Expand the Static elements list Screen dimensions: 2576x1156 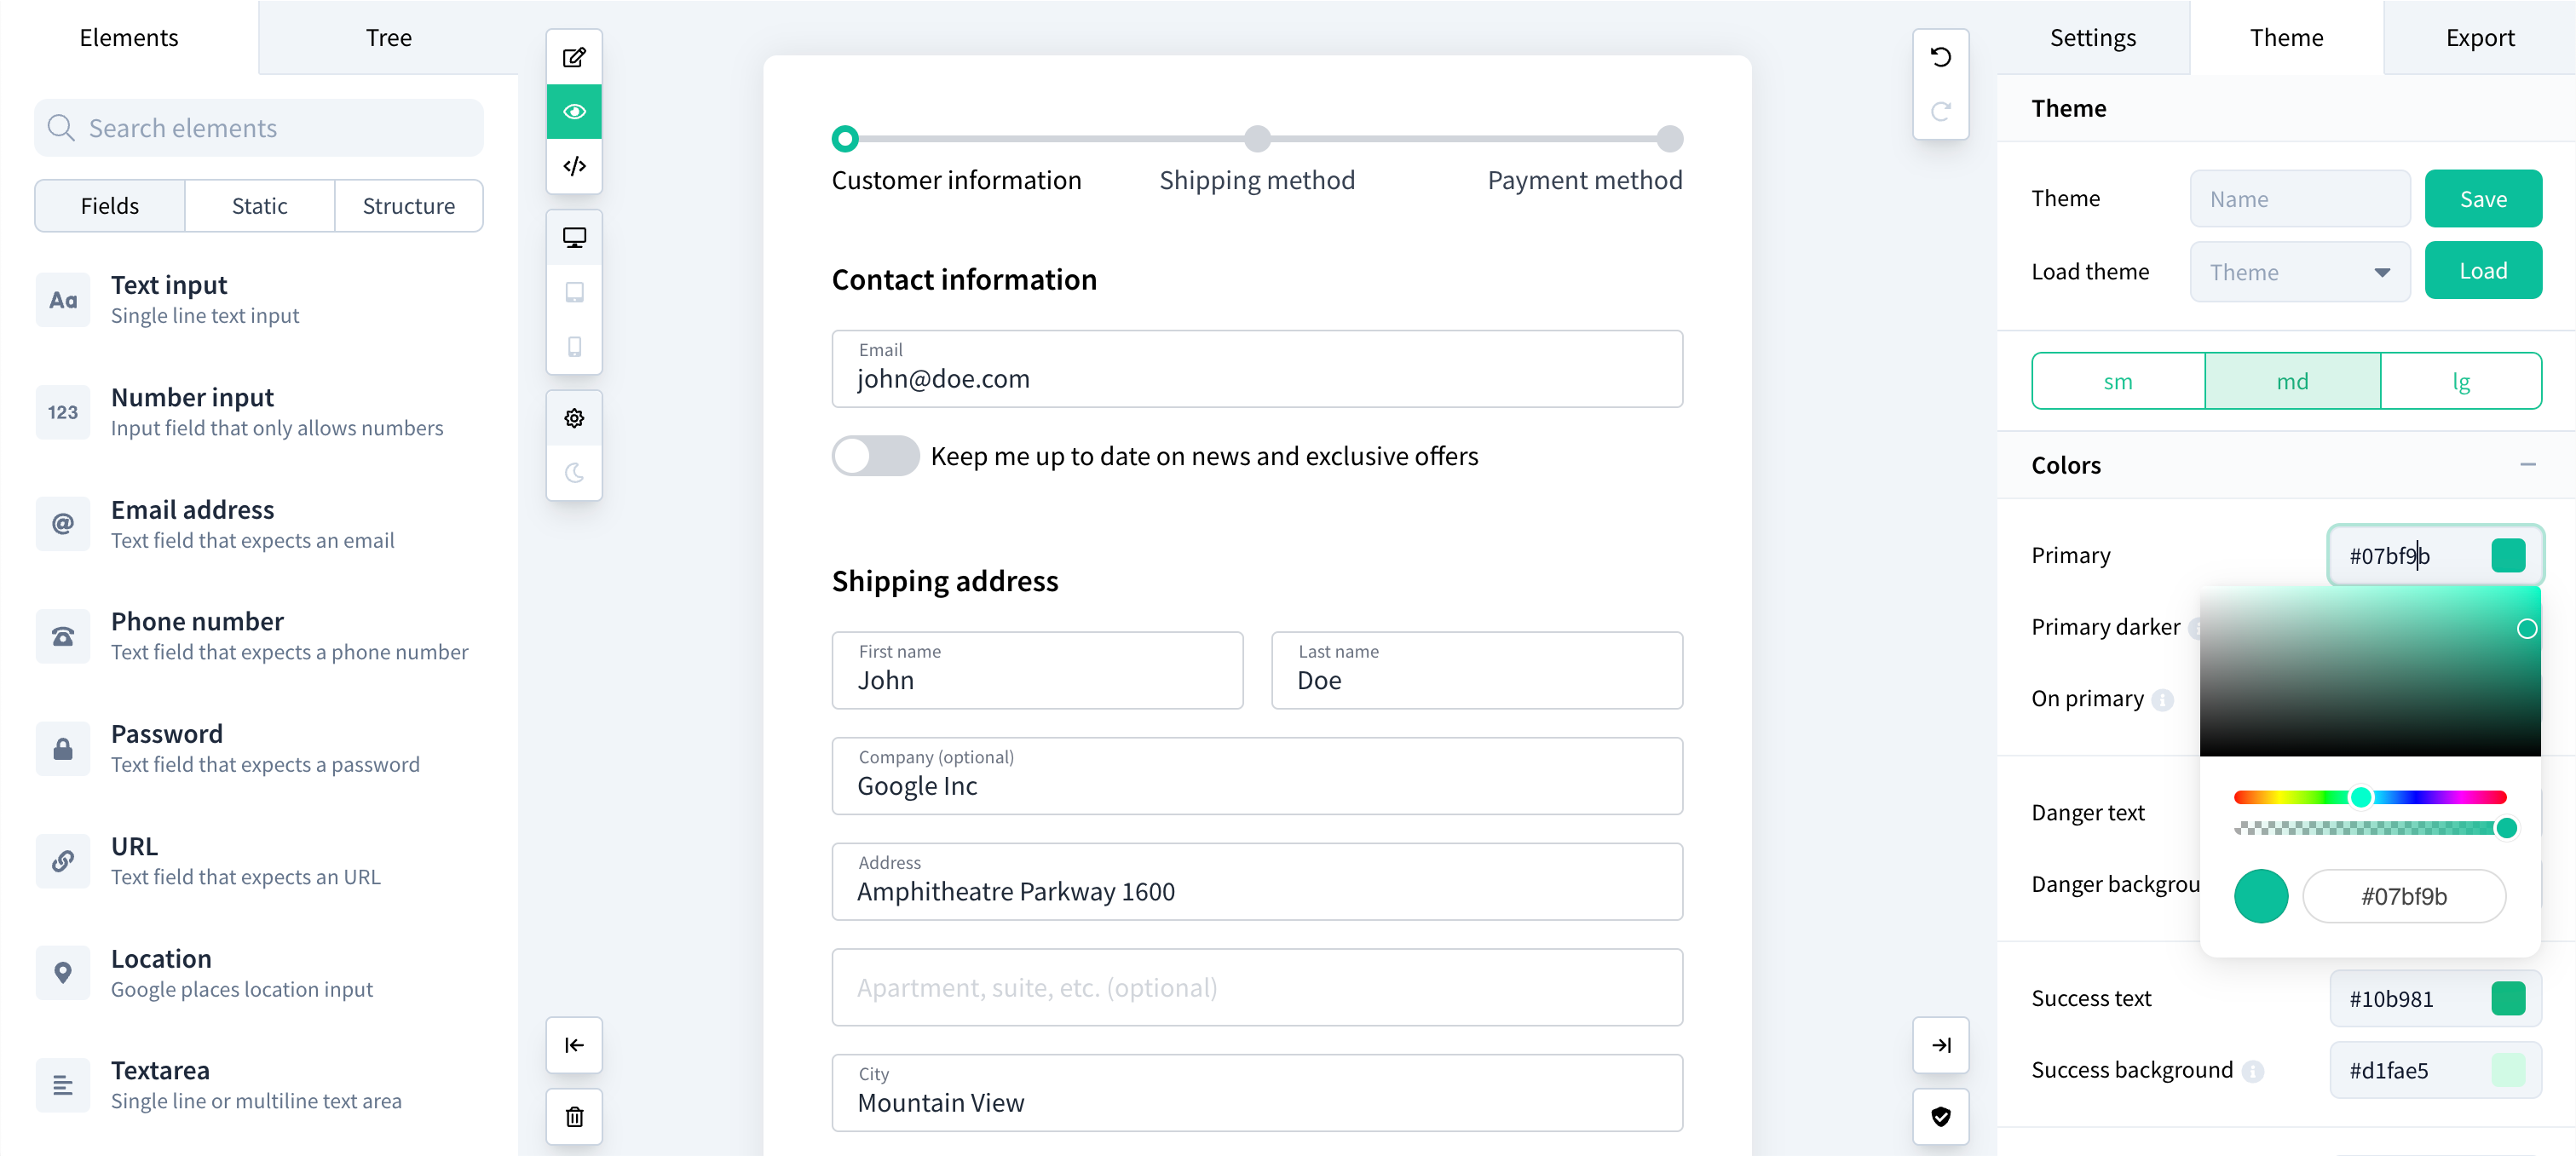[x=259, y=205]
